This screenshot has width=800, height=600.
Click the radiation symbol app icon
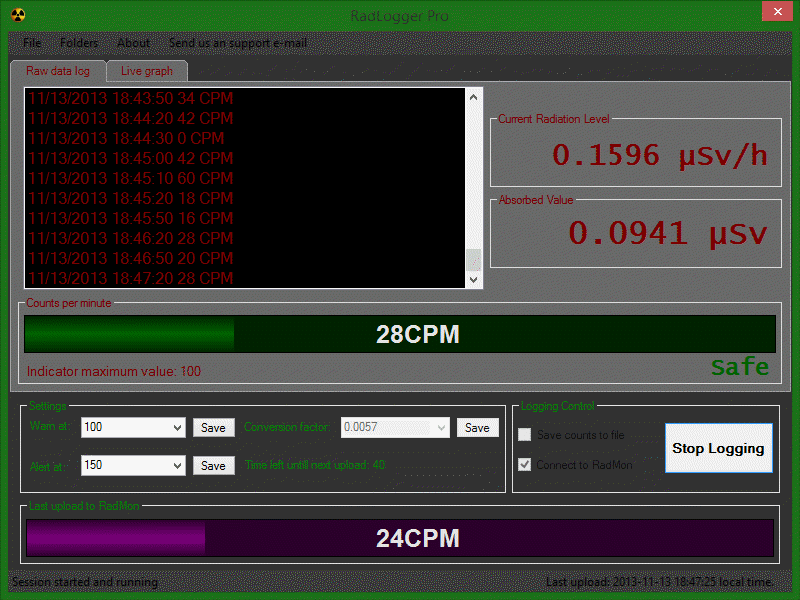click(x=18, y=15)
